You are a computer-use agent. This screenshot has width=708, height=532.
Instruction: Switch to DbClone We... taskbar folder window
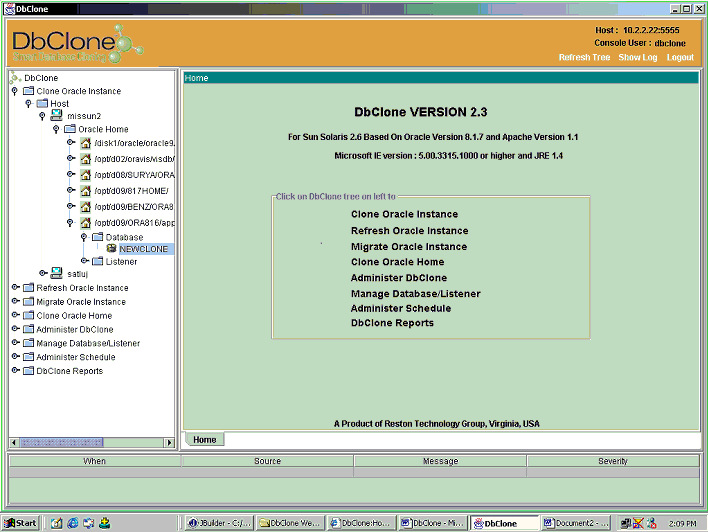pyautogui.click(x=290, y=523)
